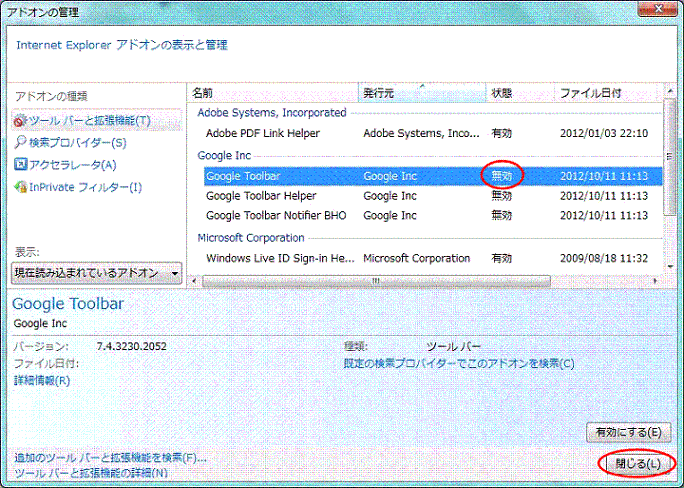The width and height of the screenshot is (684, 488).
Task: Sort by 発行元 column header
Action: [422, 92]
